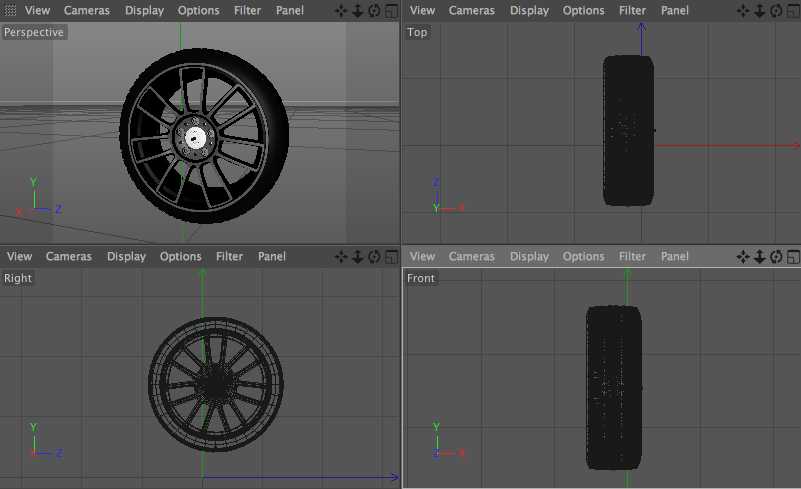
Task: Click the pan camera icon in Front viewport
Action: tap(743, 257)
